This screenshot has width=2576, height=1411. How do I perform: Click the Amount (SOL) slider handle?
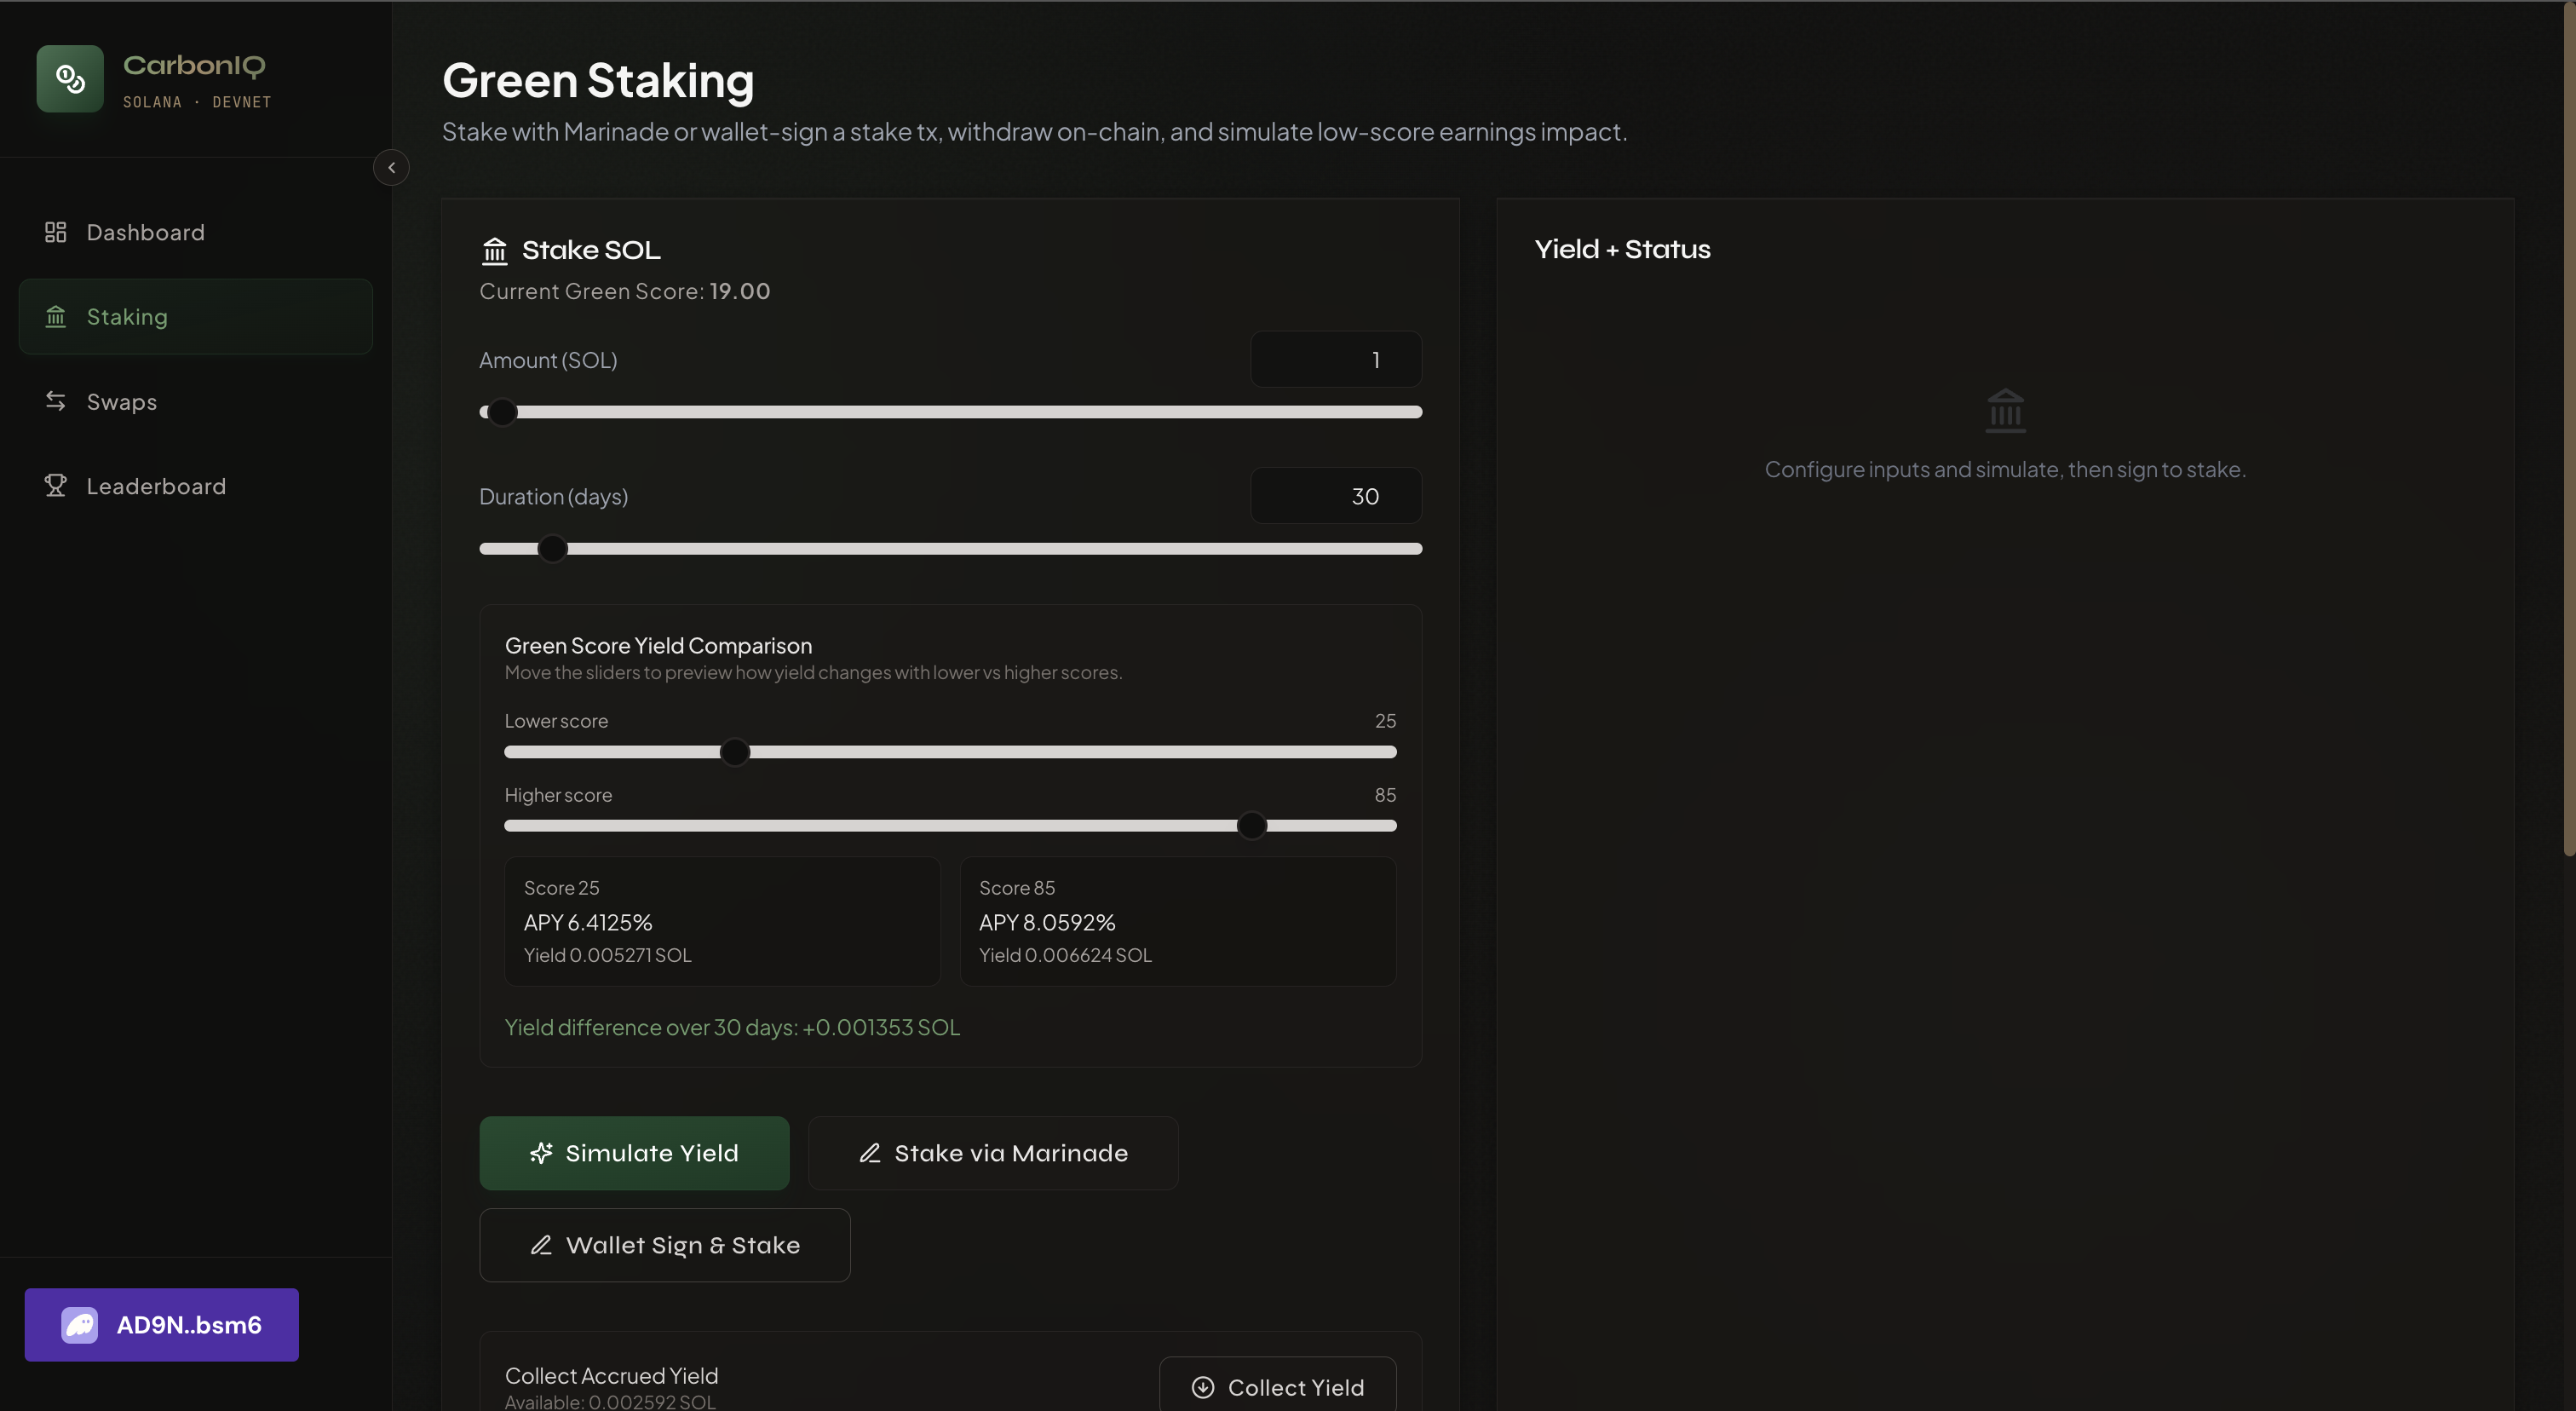(502, 412)
